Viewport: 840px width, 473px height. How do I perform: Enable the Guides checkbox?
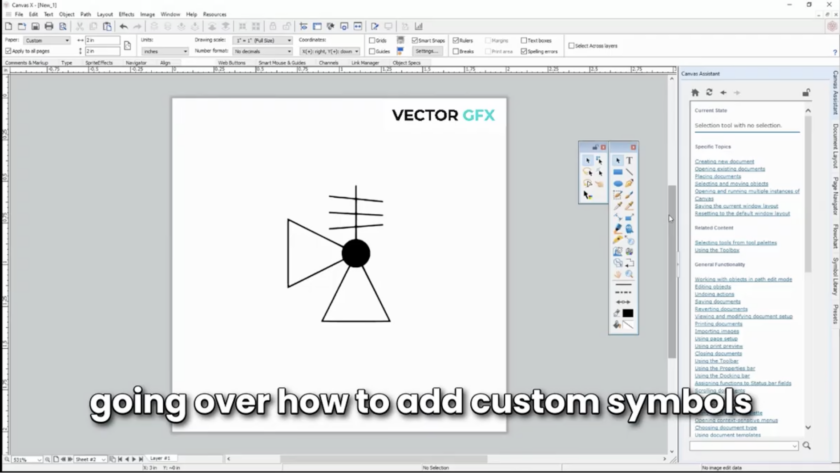pos(372,51)
